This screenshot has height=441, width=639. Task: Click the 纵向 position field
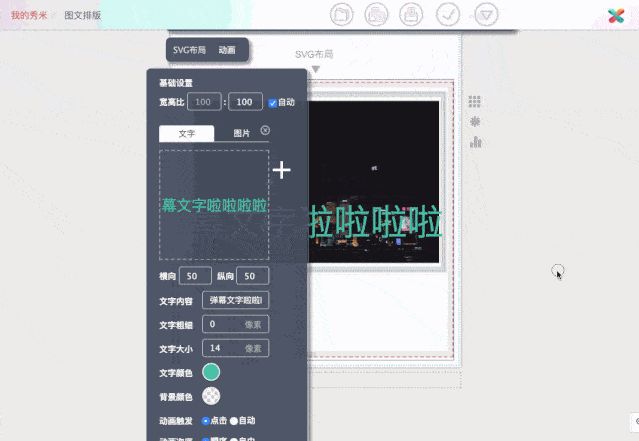click(253, 276)
